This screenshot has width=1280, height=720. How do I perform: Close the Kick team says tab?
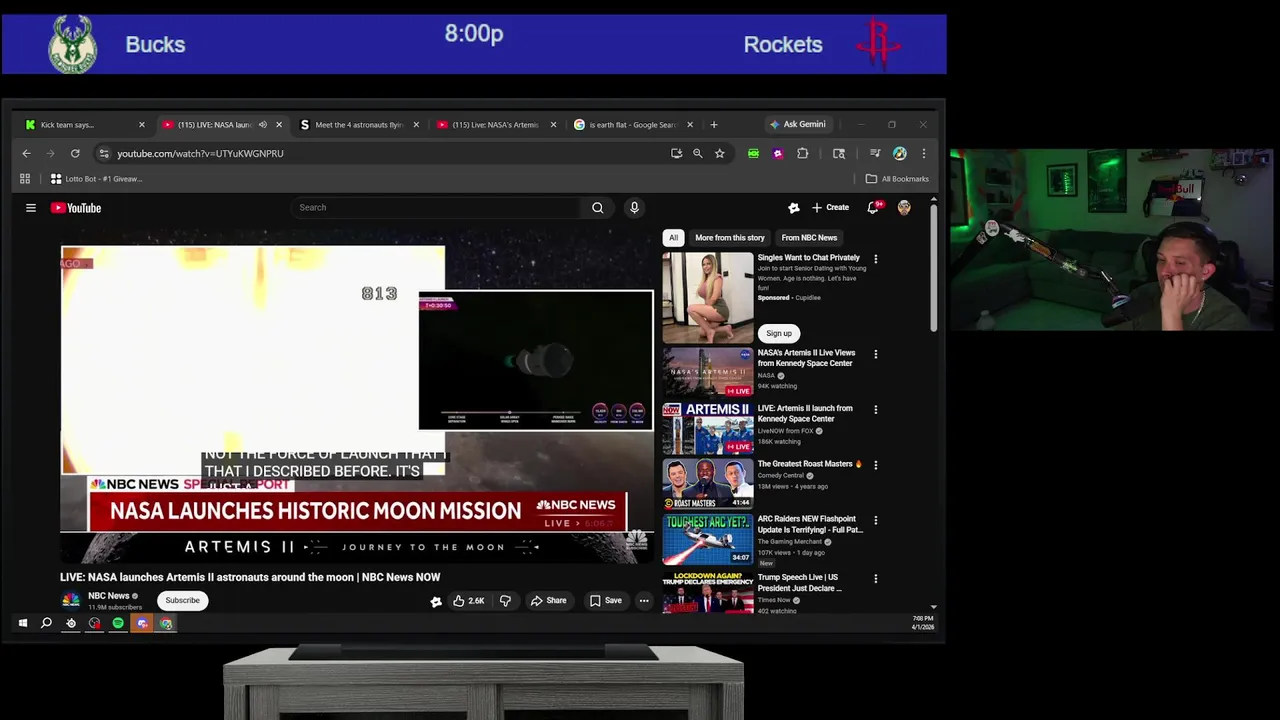142,125
